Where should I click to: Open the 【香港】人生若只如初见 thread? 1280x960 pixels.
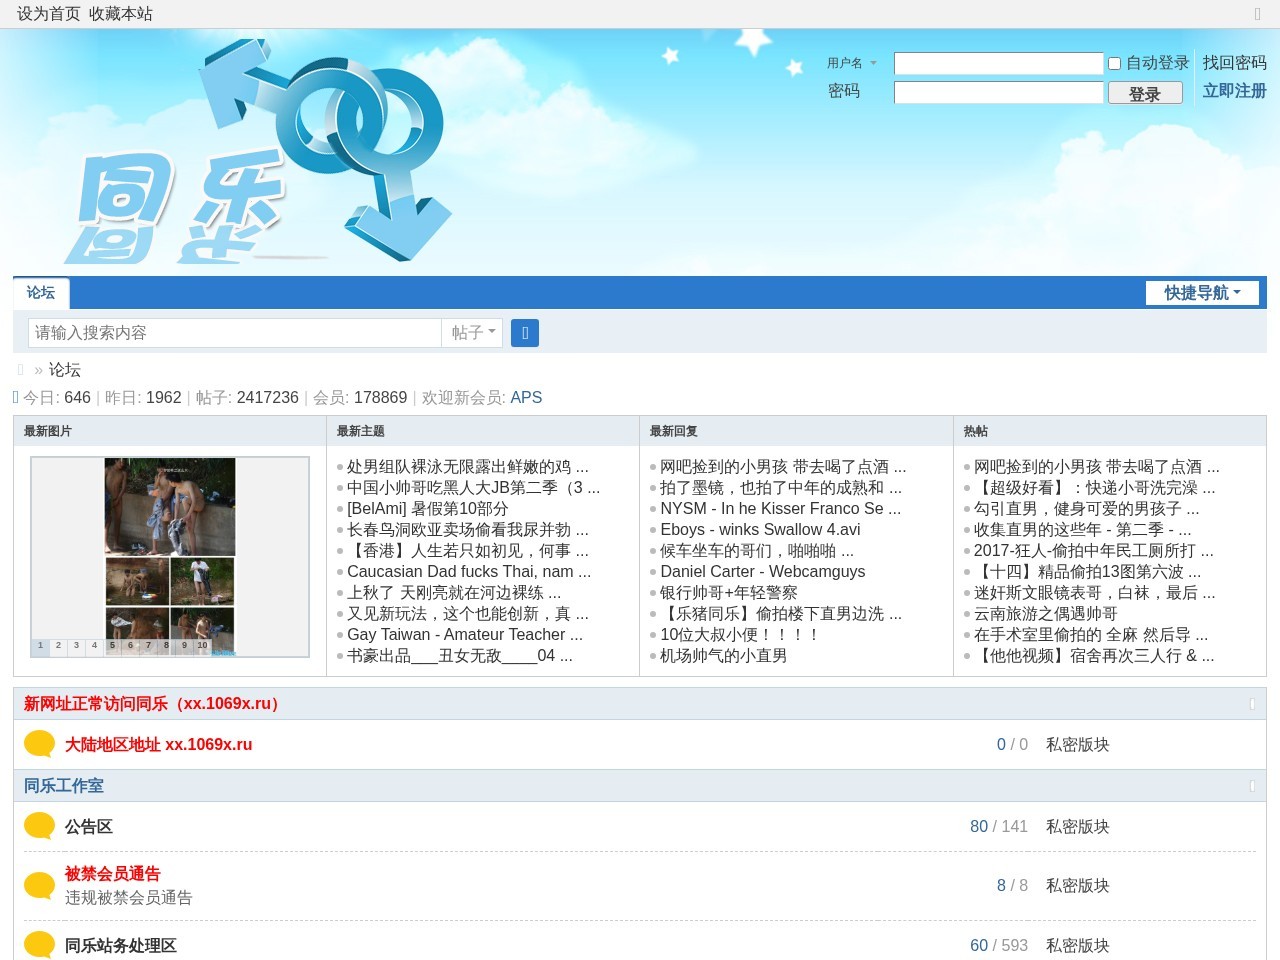click(x=468, y=551)
